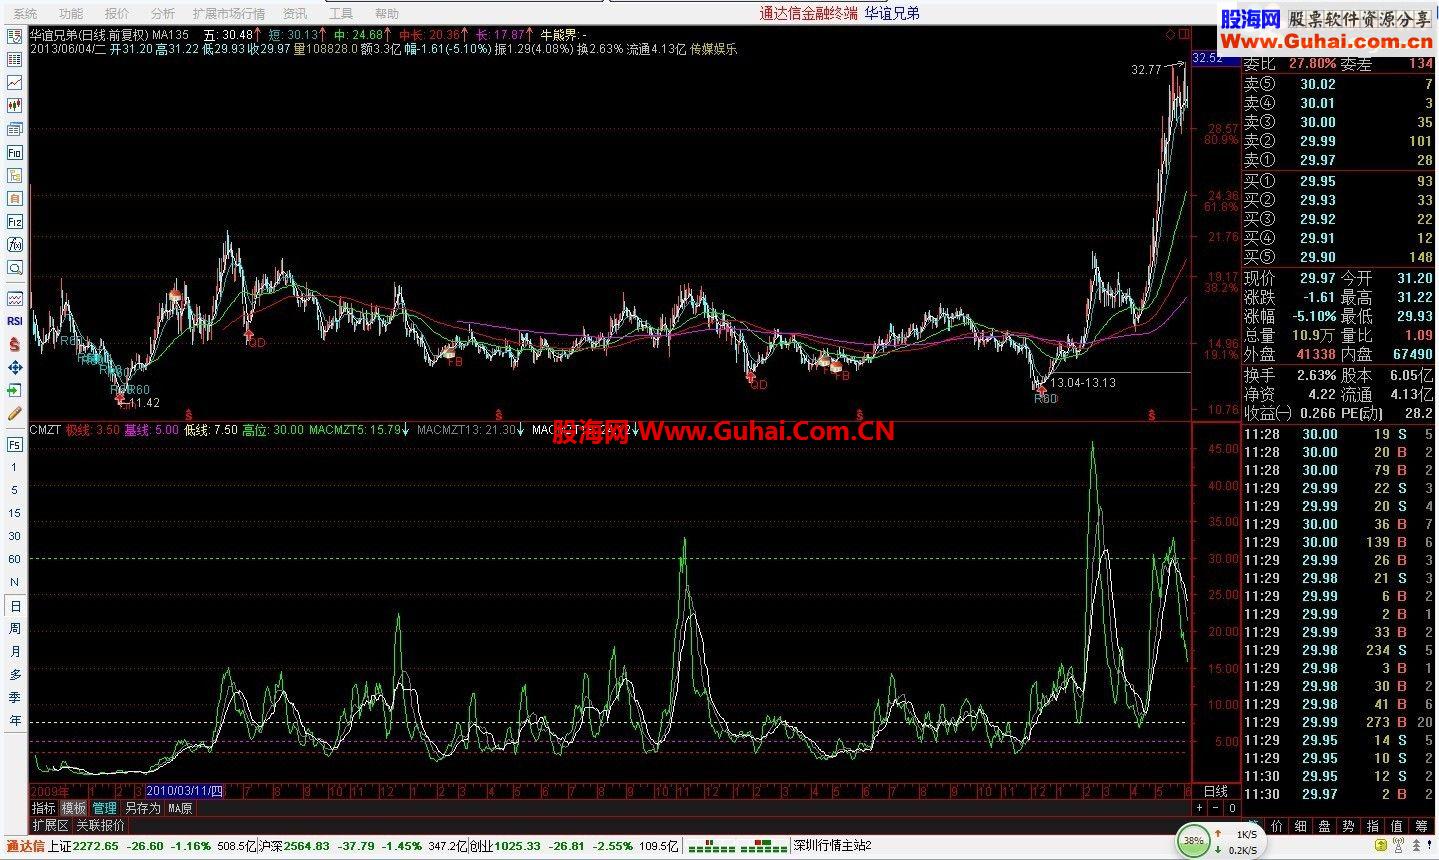Select the 月 monthly period button
Image resolution: width=1439 pixels, height=860 pixels.
(x=15, y=651)
